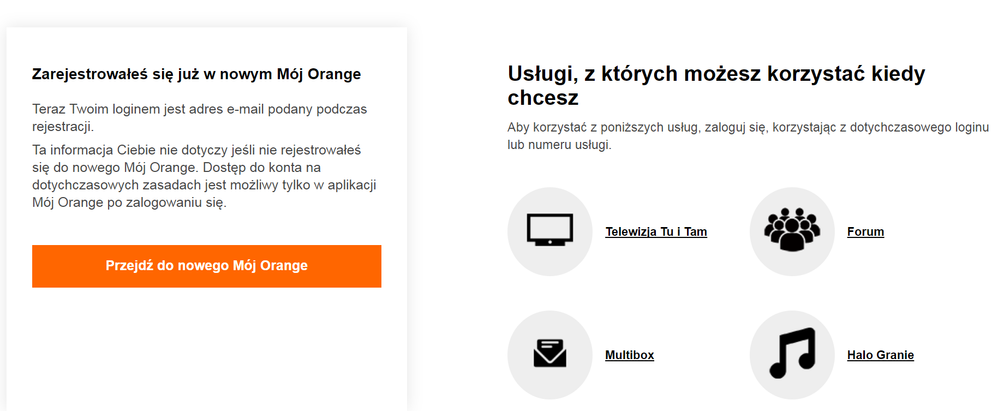The height and width of the screenshot is (411, 998).
Task: Click the heading Zarejestrowałeś się już w nowym
Action: pyautogui.click(x=196, y=74)
